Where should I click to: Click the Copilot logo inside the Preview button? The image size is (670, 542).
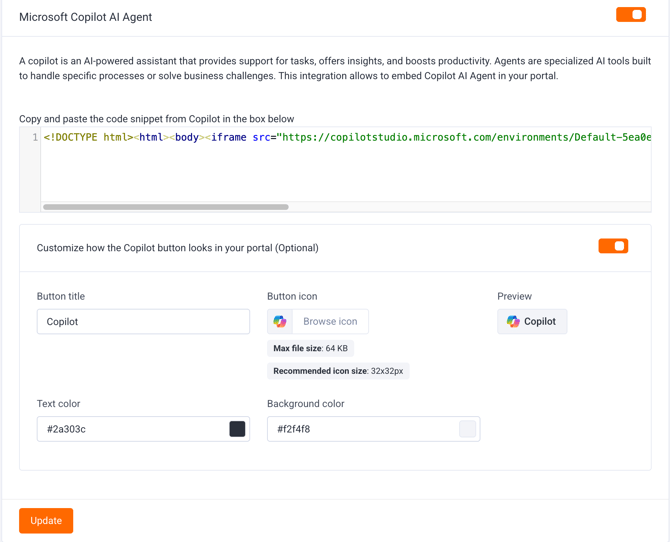(513, 322)
